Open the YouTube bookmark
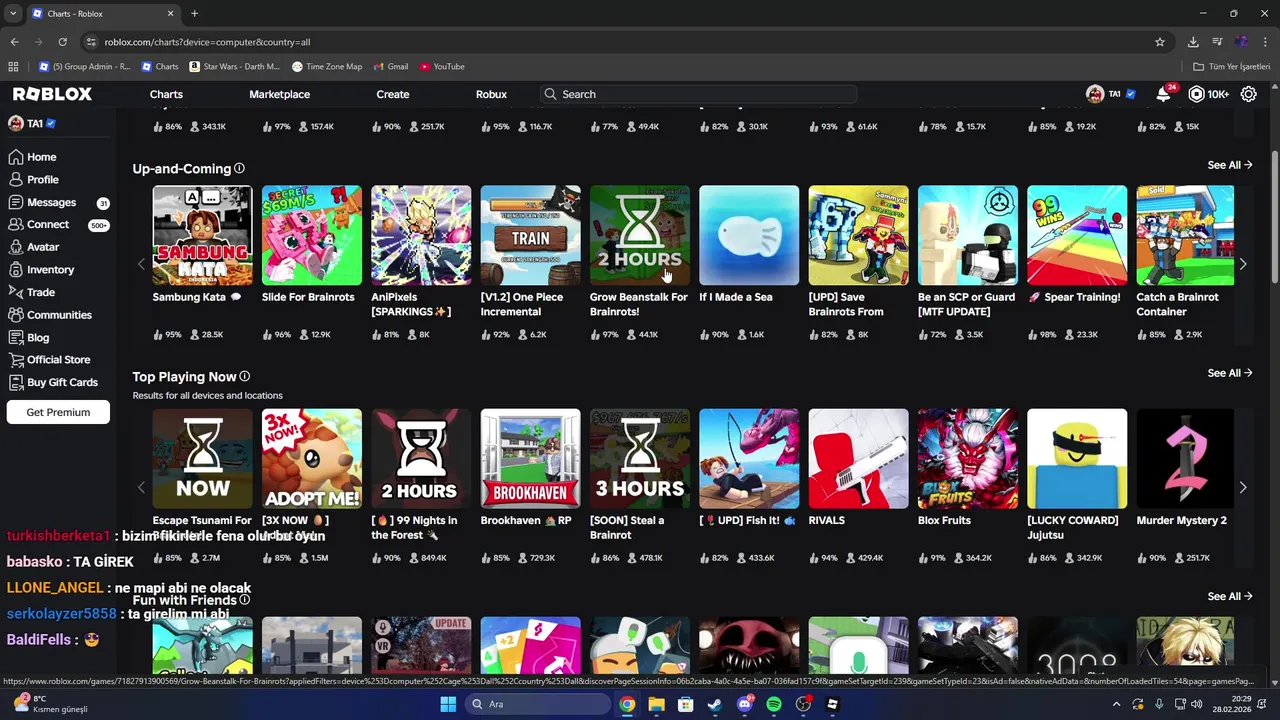Viewport: 1280px width, 720px height. pos(442,67)
